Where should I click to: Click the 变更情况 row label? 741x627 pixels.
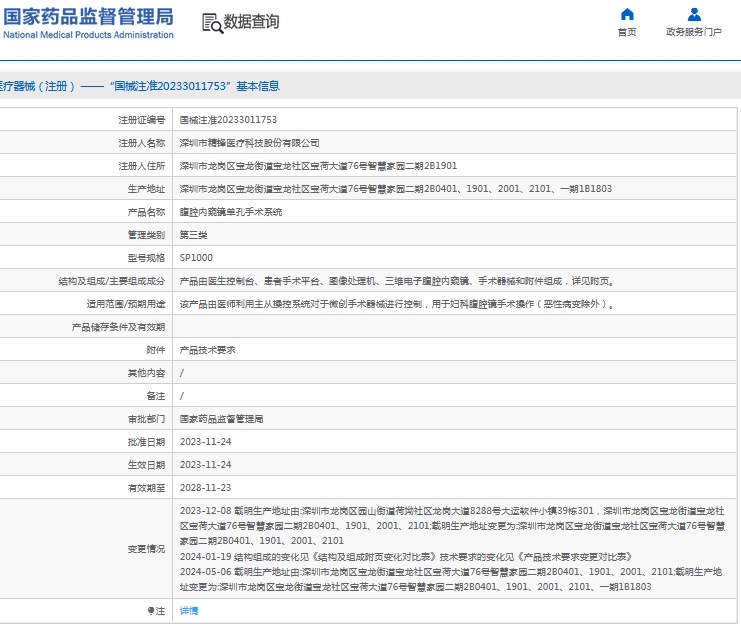(146, 549)
